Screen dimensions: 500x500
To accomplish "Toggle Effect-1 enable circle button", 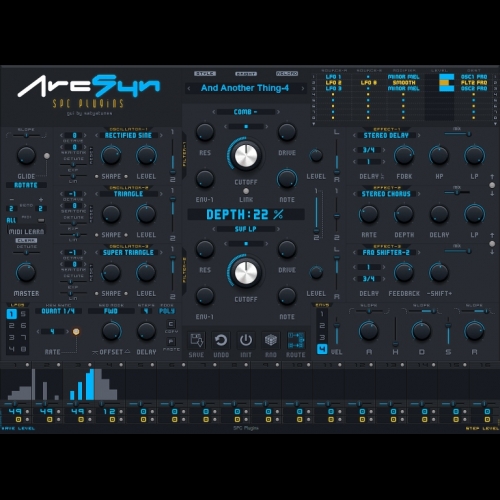I will coord(492,185).
